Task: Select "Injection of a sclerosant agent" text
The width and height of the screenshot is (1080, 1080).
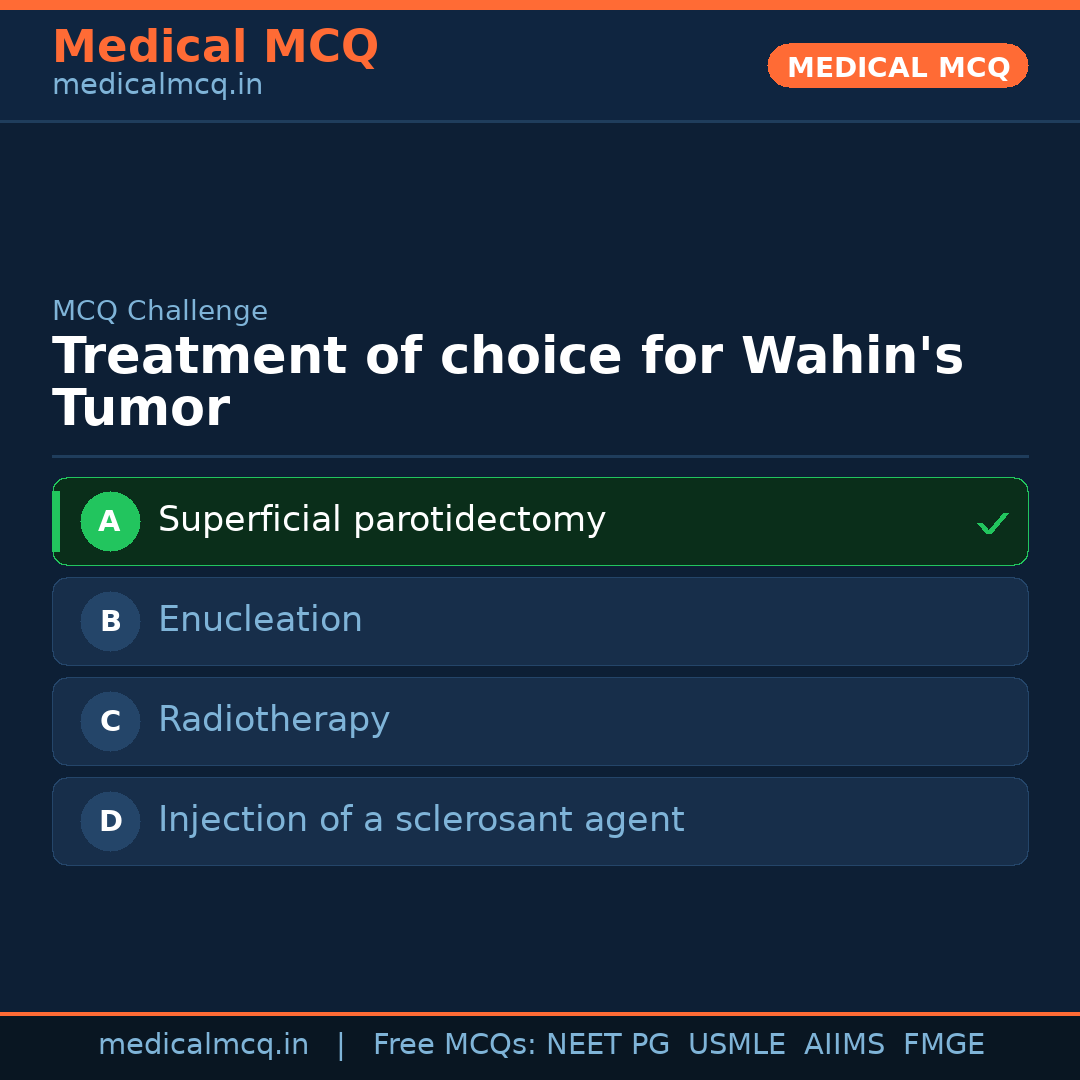Action: pyautogui.click(x=421, y=820)
